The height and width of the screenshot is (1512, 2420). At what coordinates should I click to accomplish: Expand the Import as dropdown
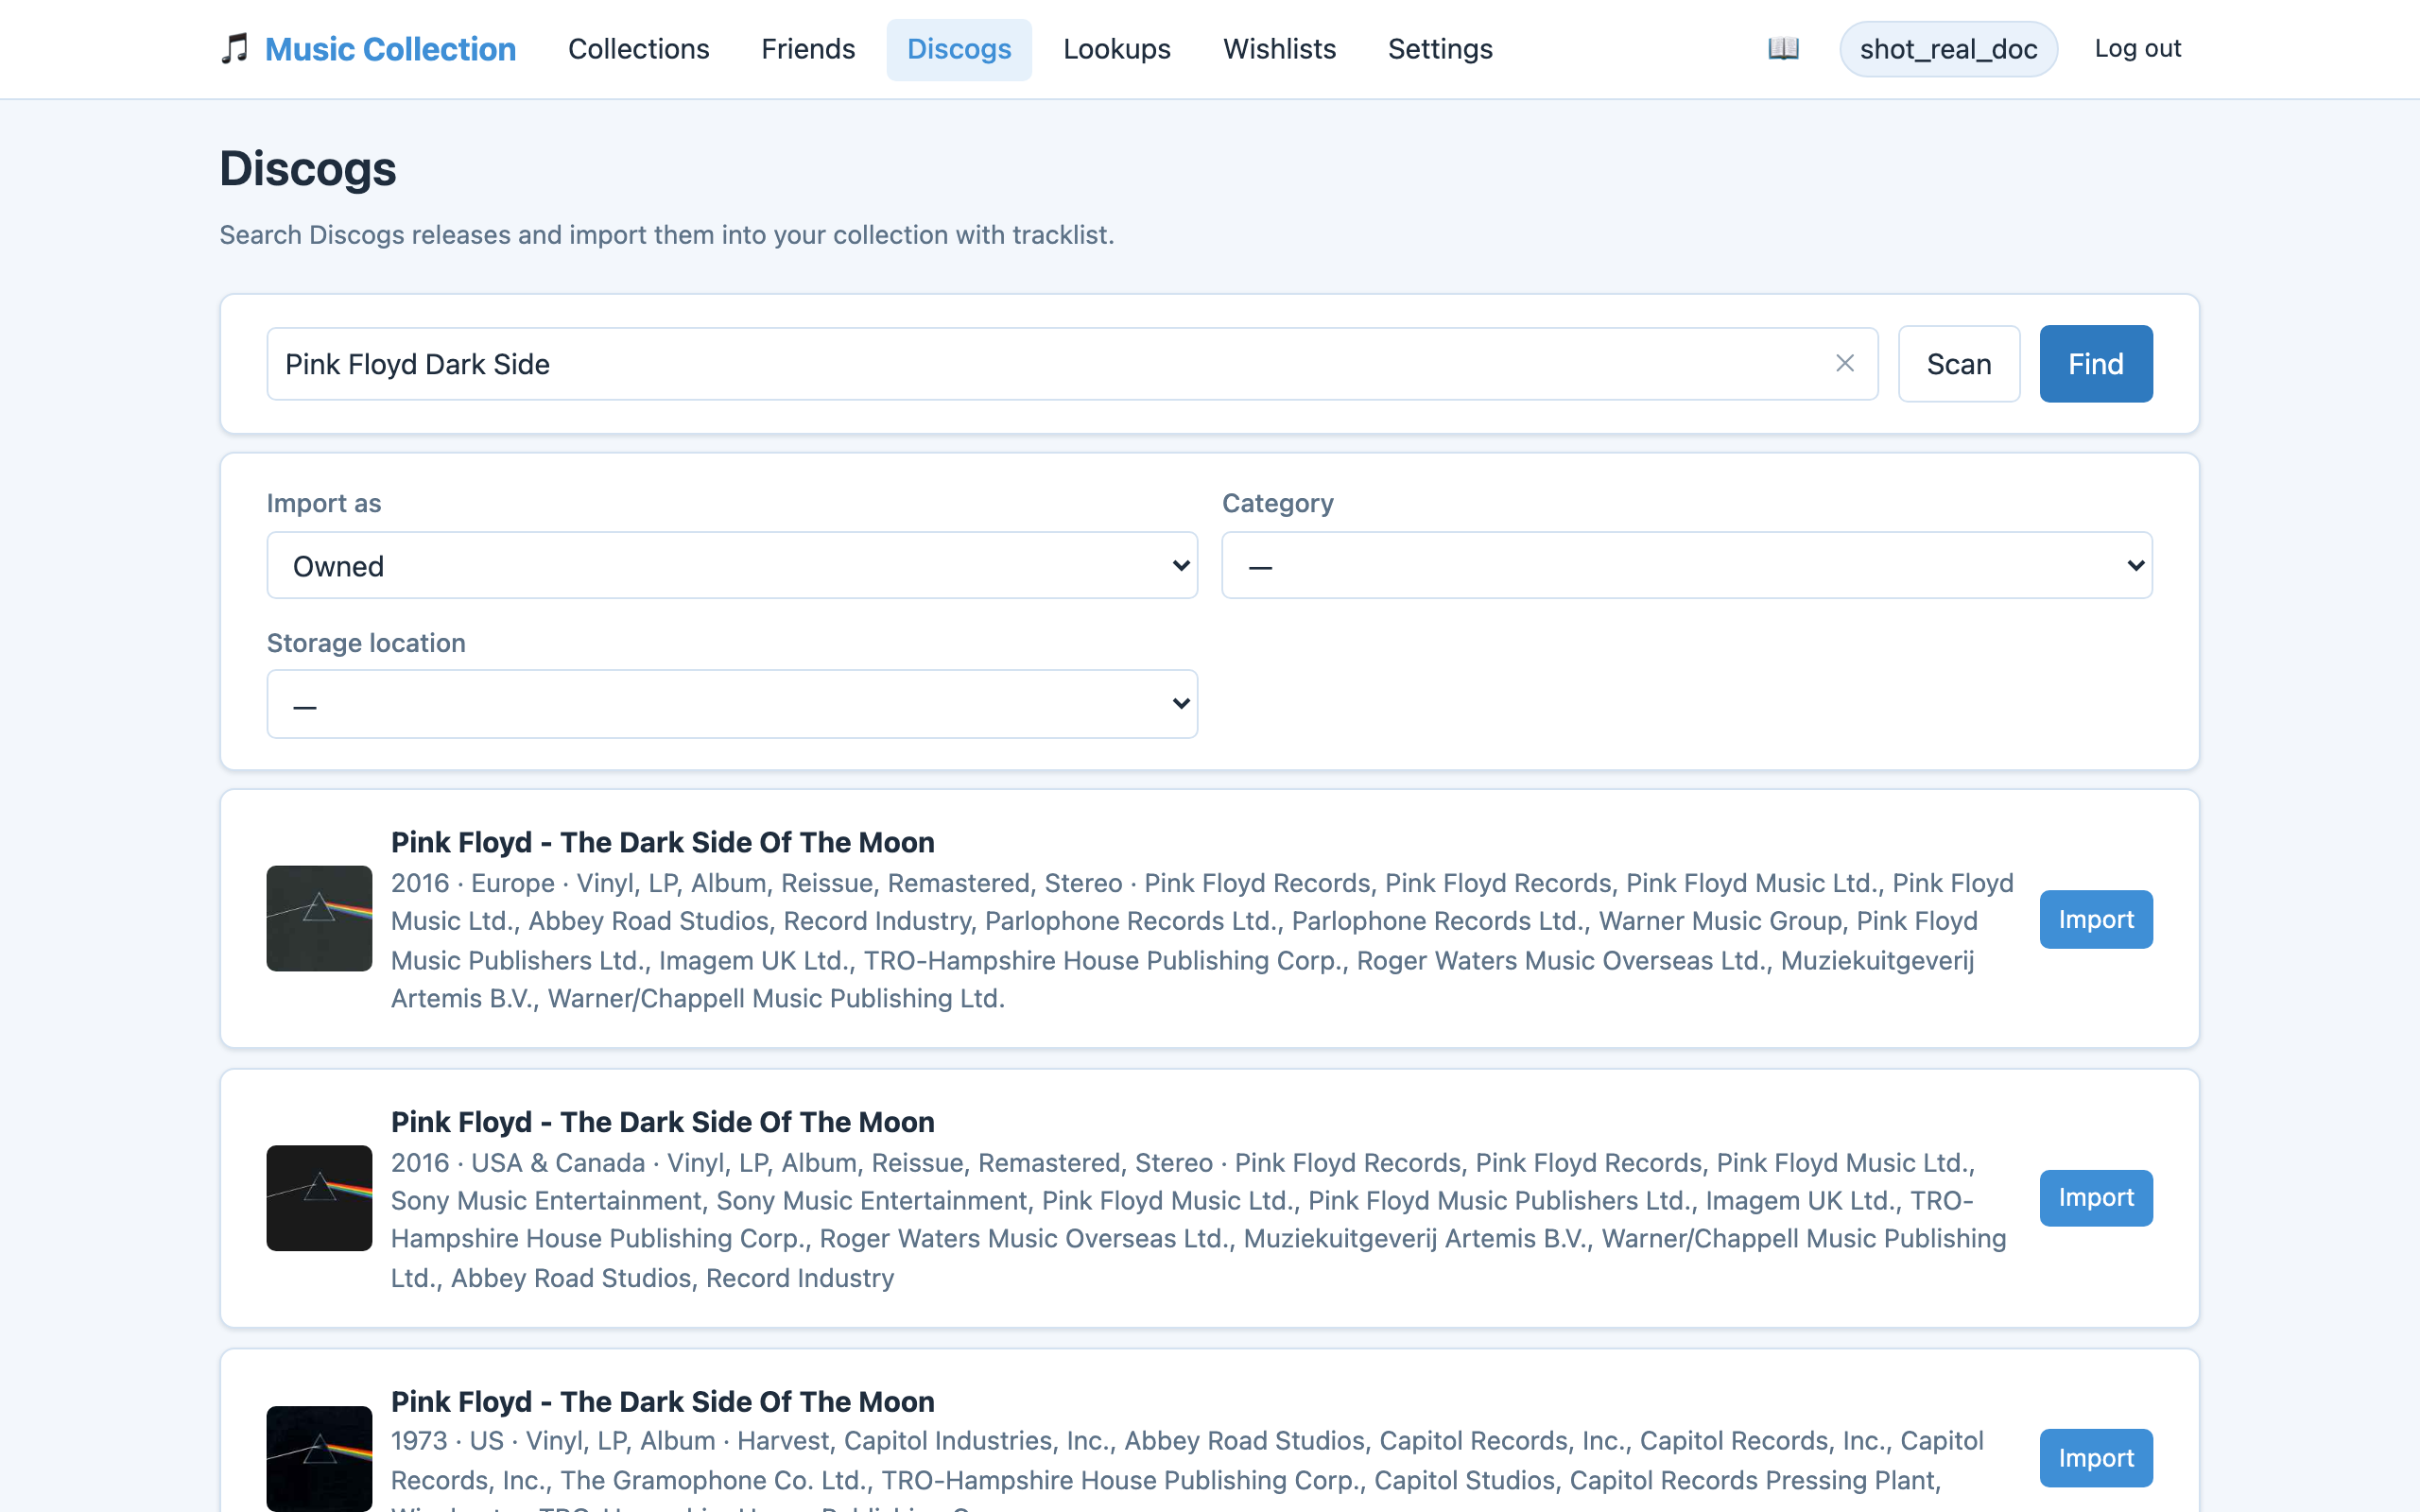point(732,565)
